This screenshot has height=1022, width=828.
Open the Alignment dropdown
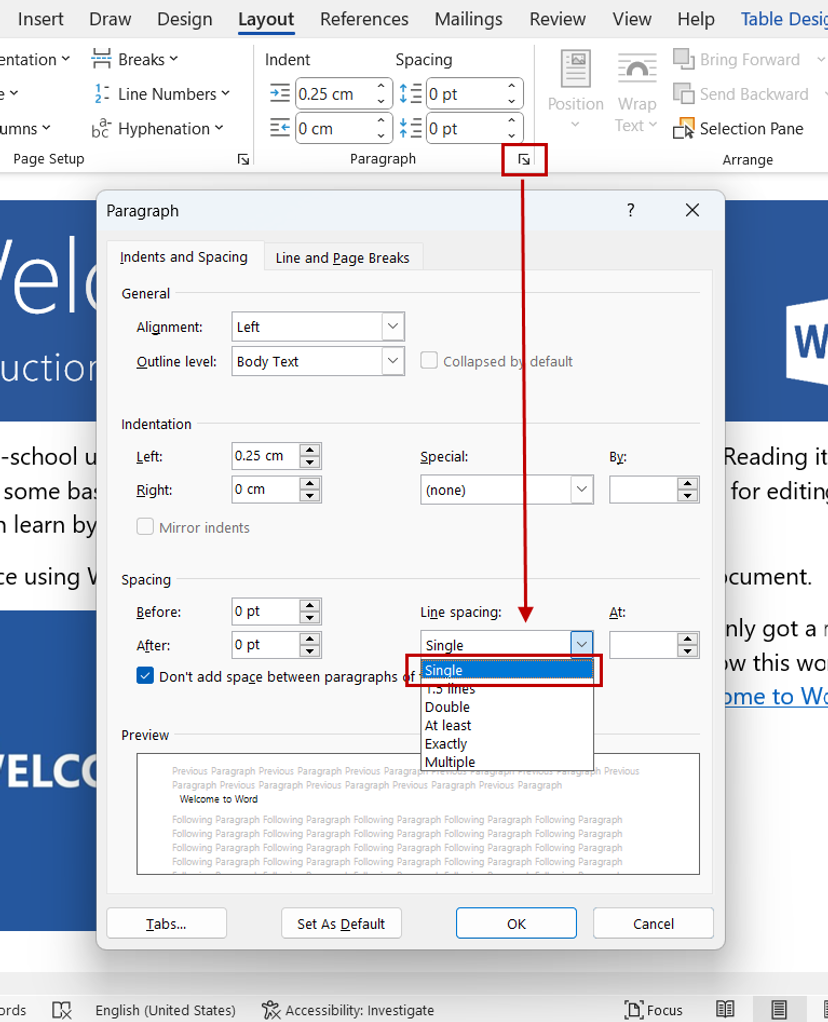390,326
